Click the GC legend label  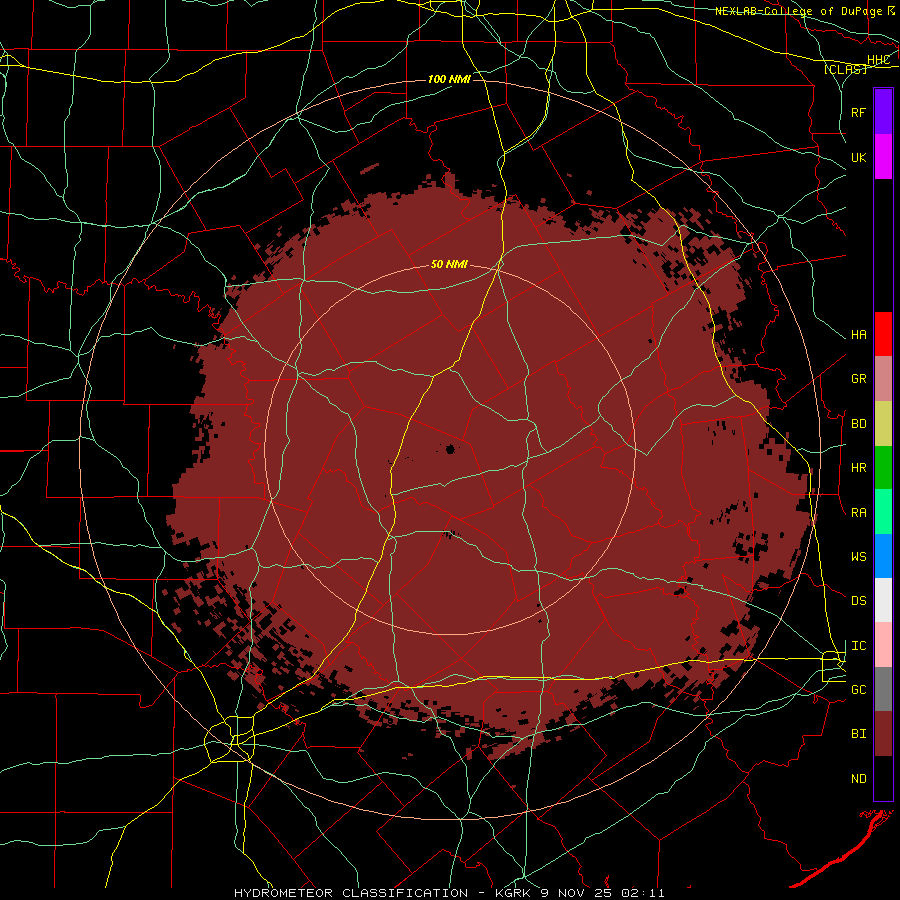858,690
